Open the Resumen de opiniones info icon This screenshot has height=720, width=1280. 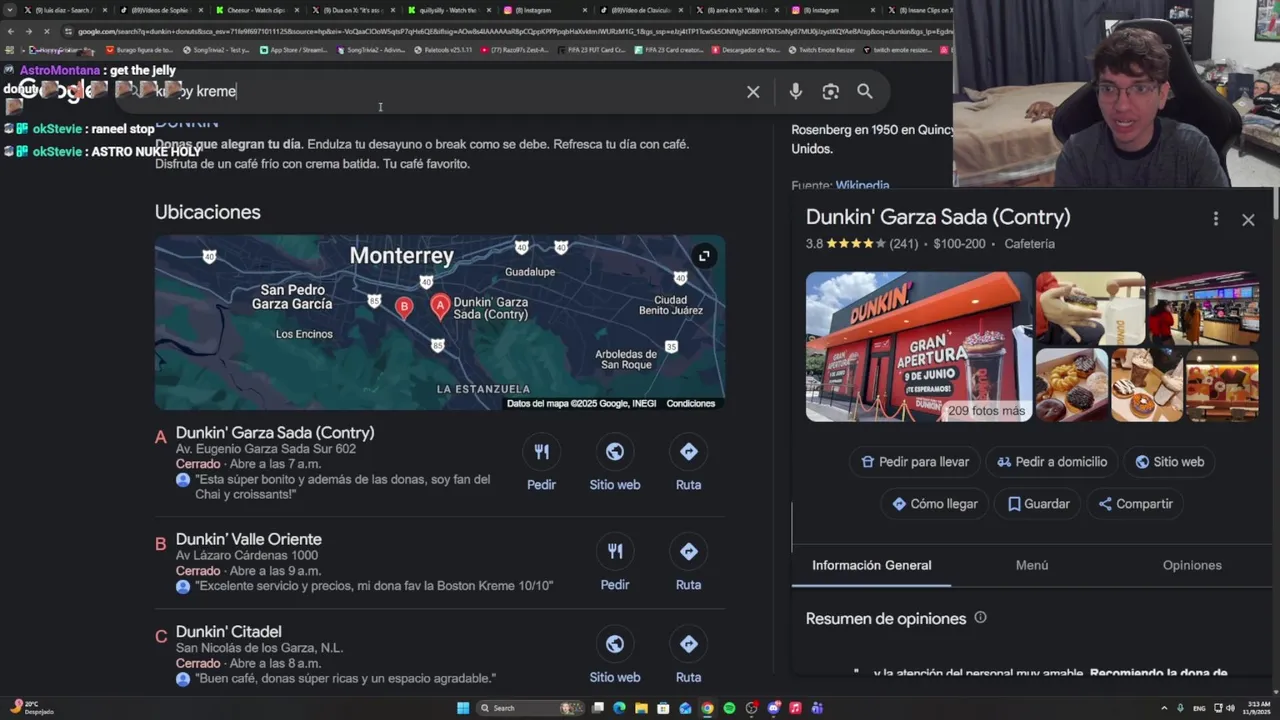coord(980,618)
